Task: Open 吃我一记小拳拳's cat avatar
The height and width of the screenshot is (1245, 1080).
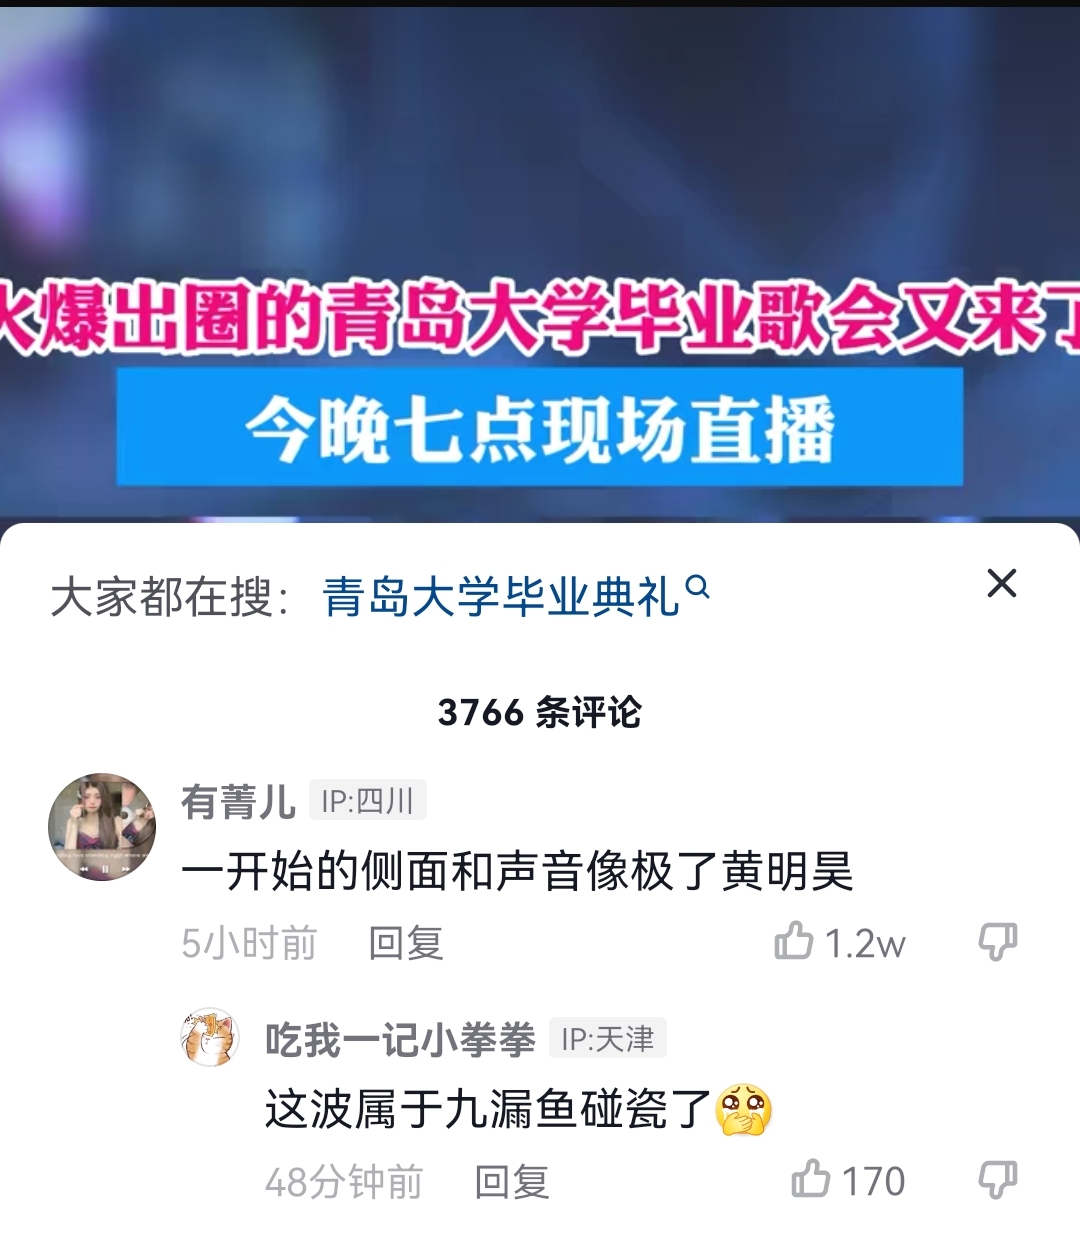Action: click(210, 1037)
